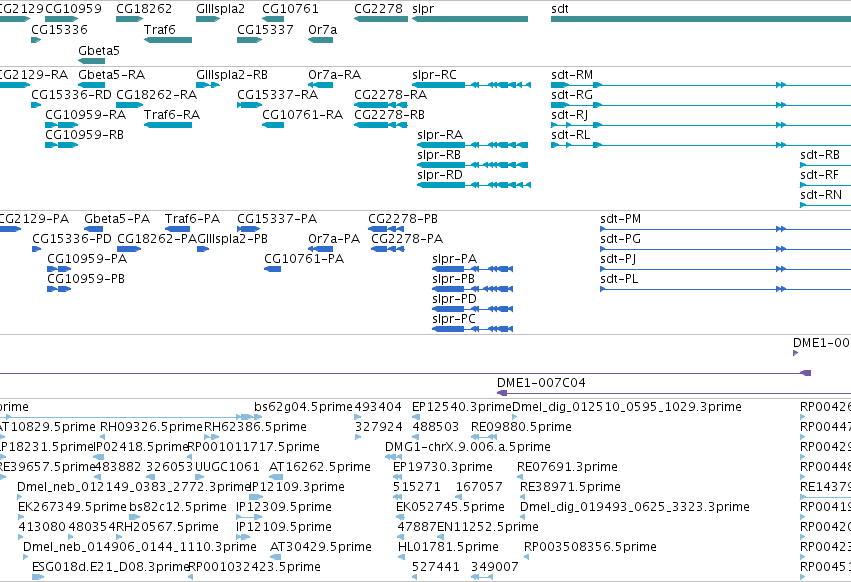The image size is (851, 582).
Task: Click the CG15337 gene label
Action: click(x=265, y=29)
